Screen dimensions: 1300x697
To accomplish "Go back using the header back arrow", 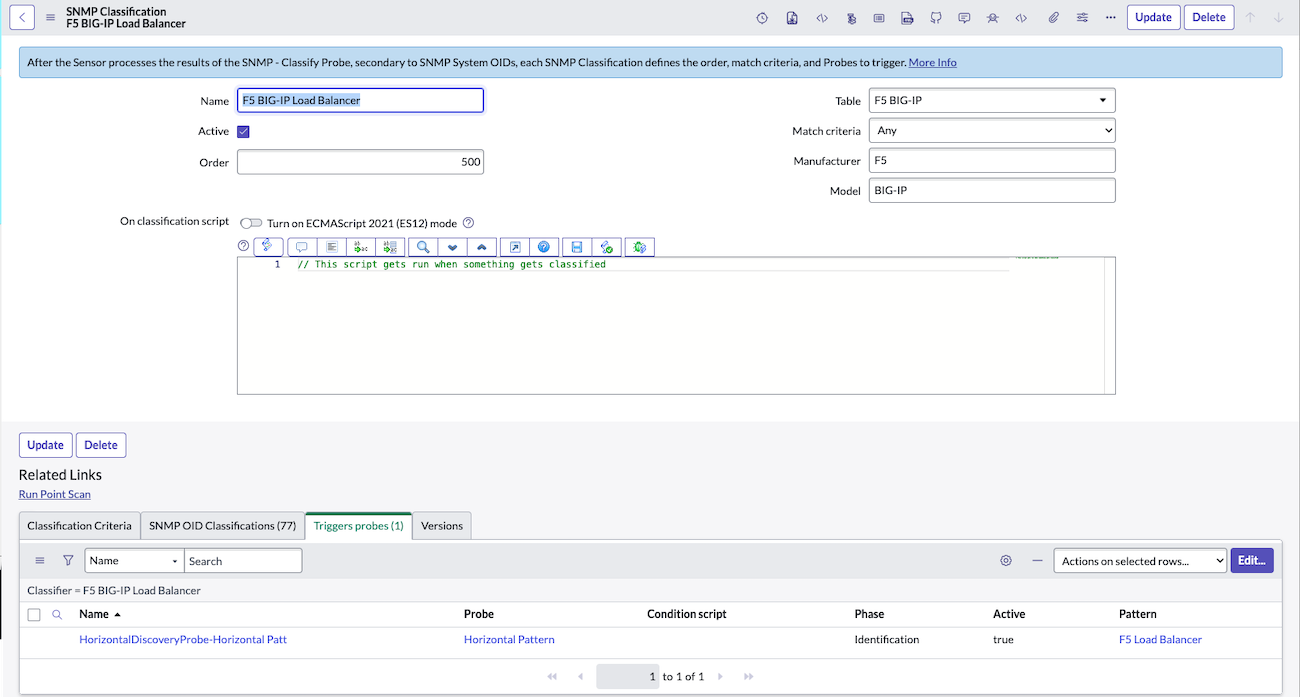I will pos(22,17).
